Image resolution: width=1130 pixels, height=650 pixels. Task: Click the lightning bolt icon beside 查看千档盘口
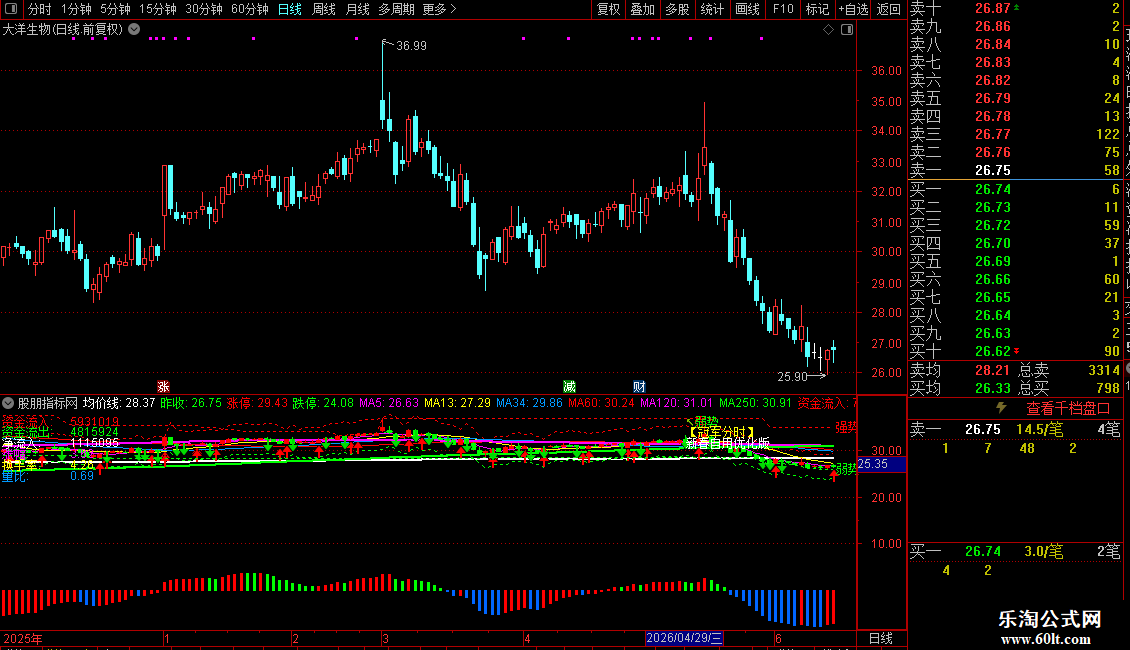click(1001, 408)
